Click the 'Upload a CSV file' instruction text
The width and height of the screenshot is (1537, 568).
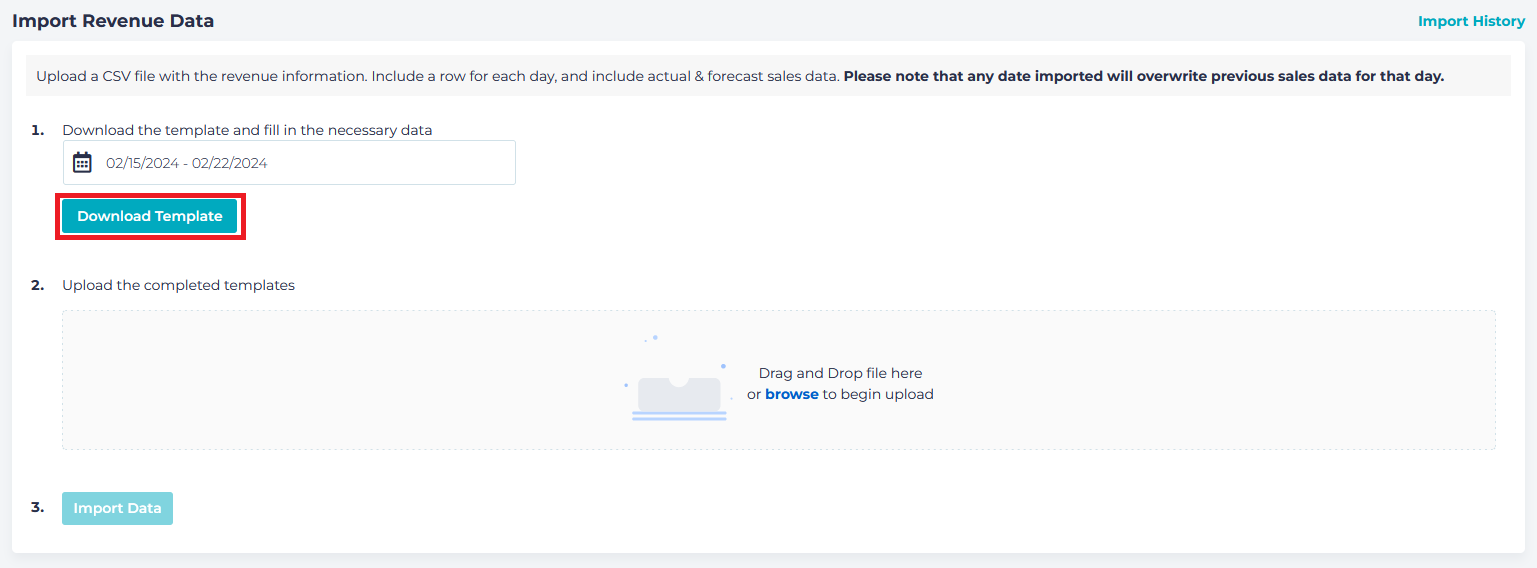200,76
